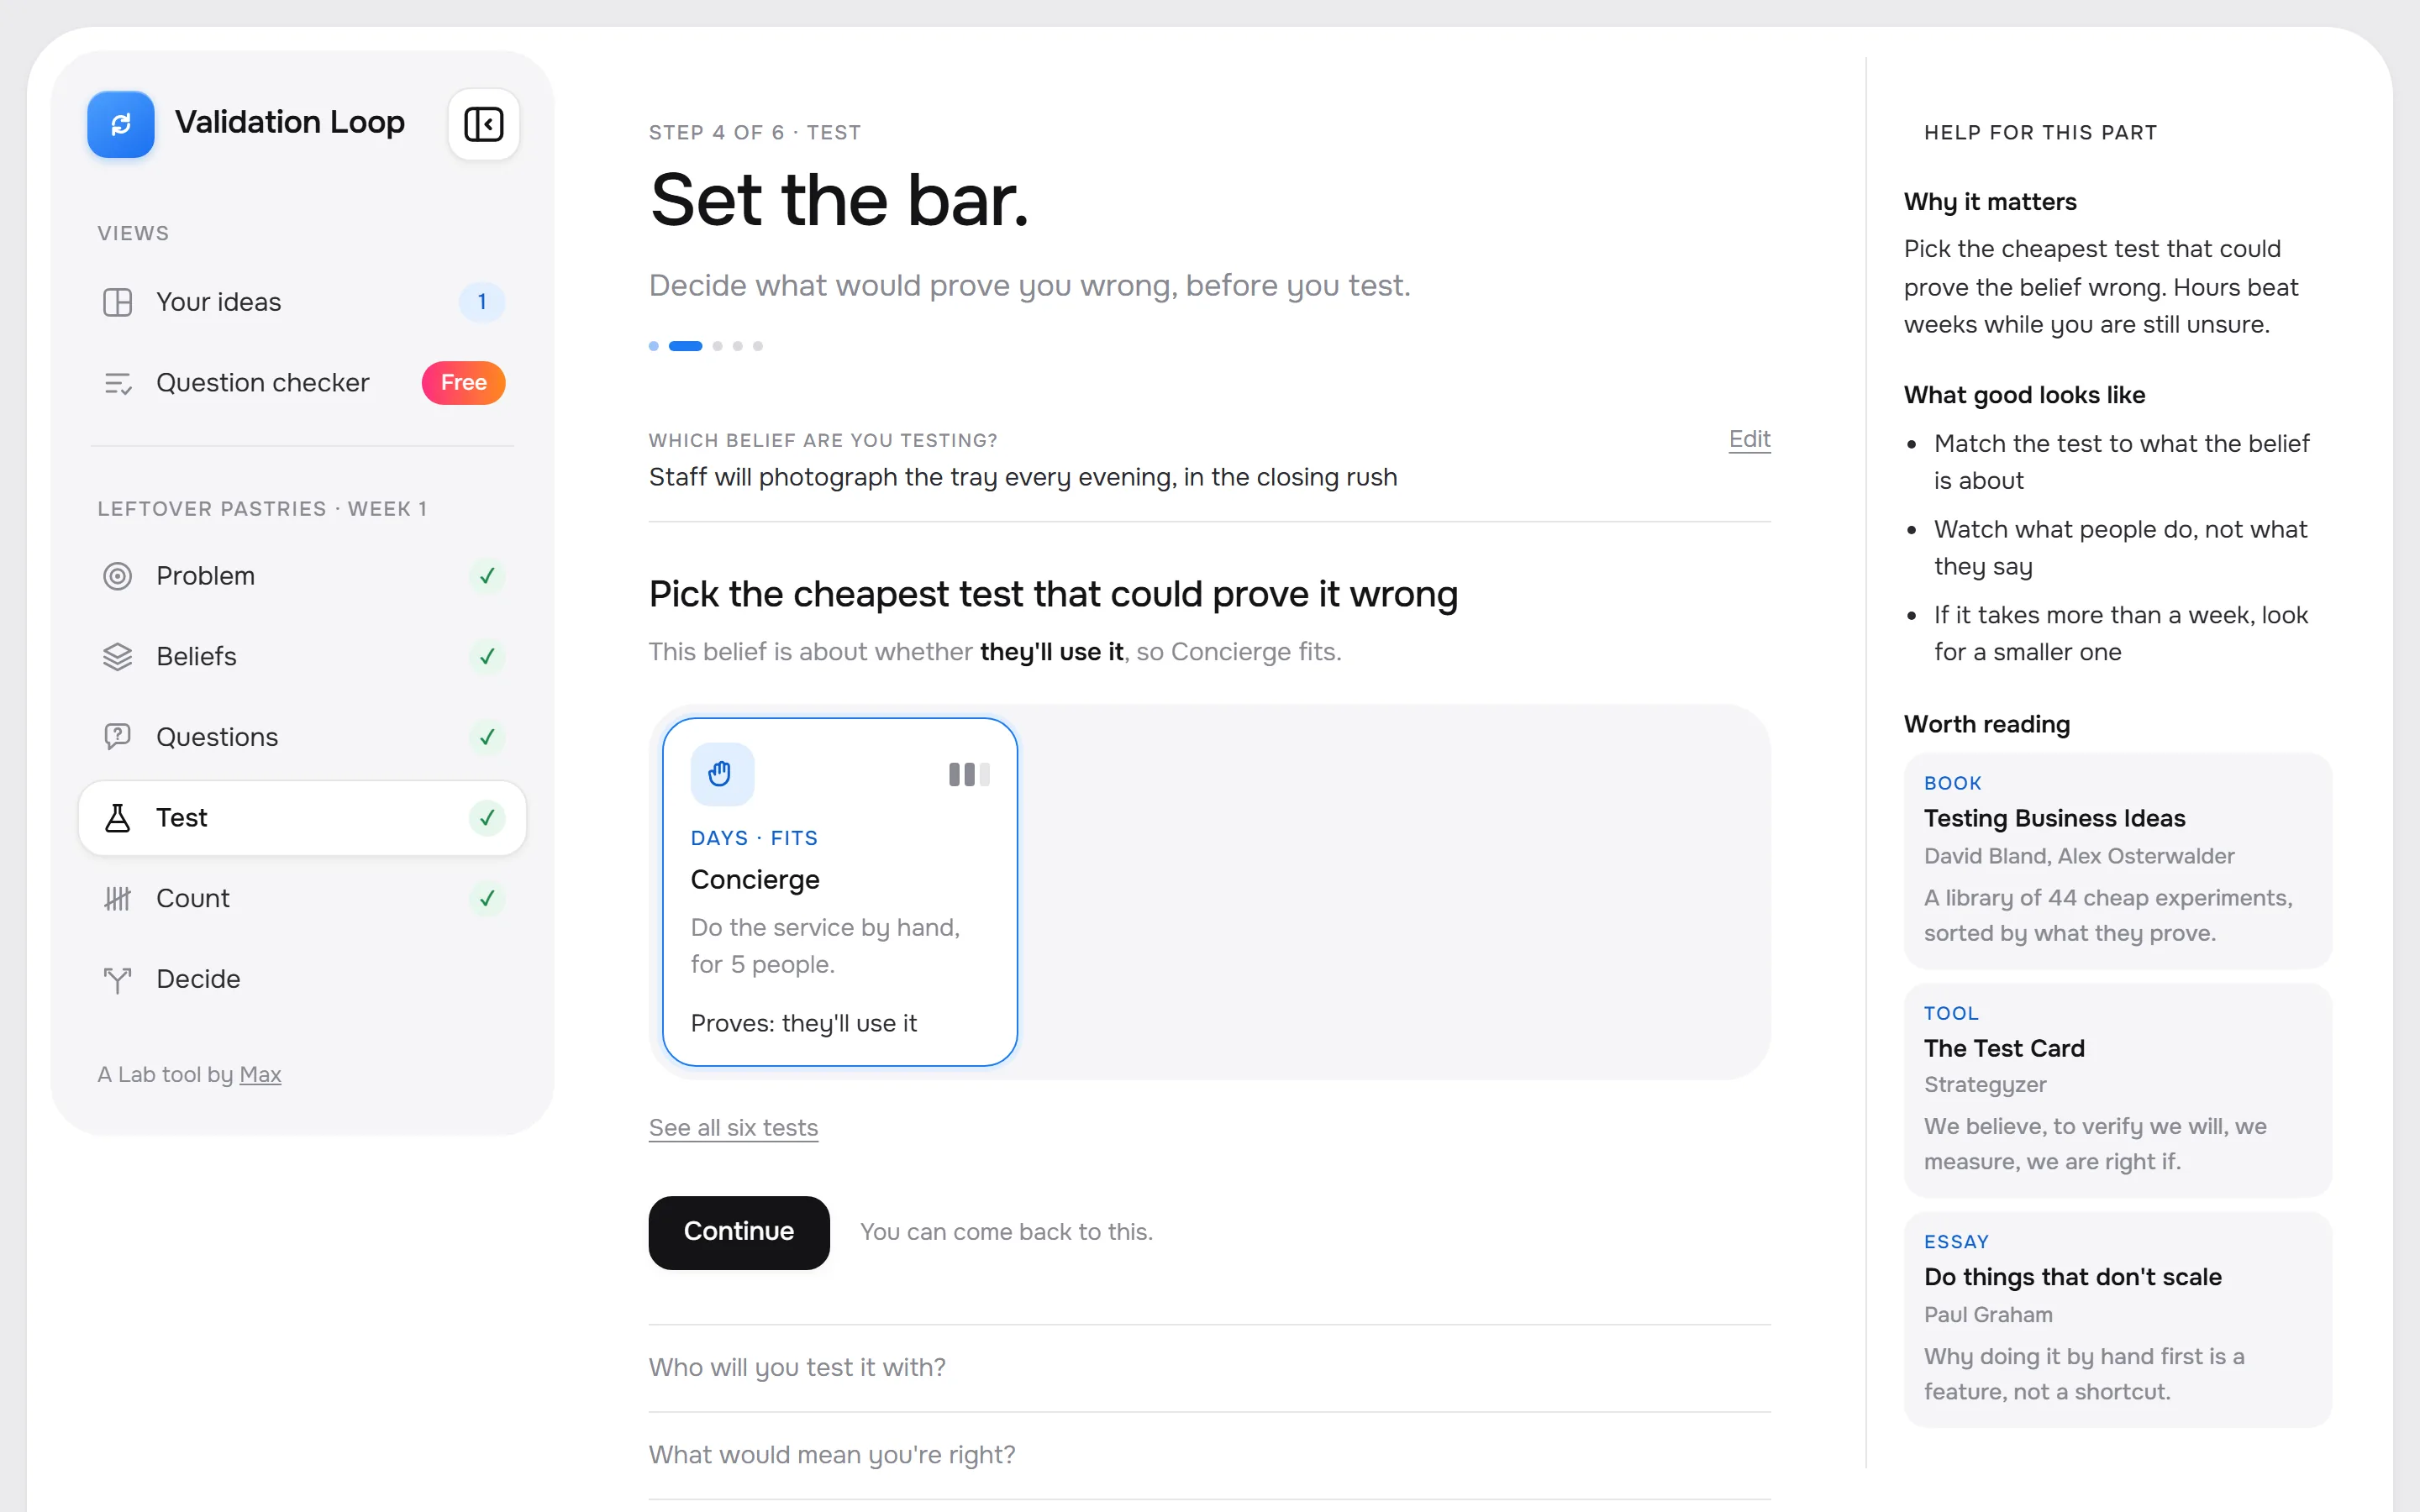Go to the Decide step
The image size is (2420, 1512).
302,979
